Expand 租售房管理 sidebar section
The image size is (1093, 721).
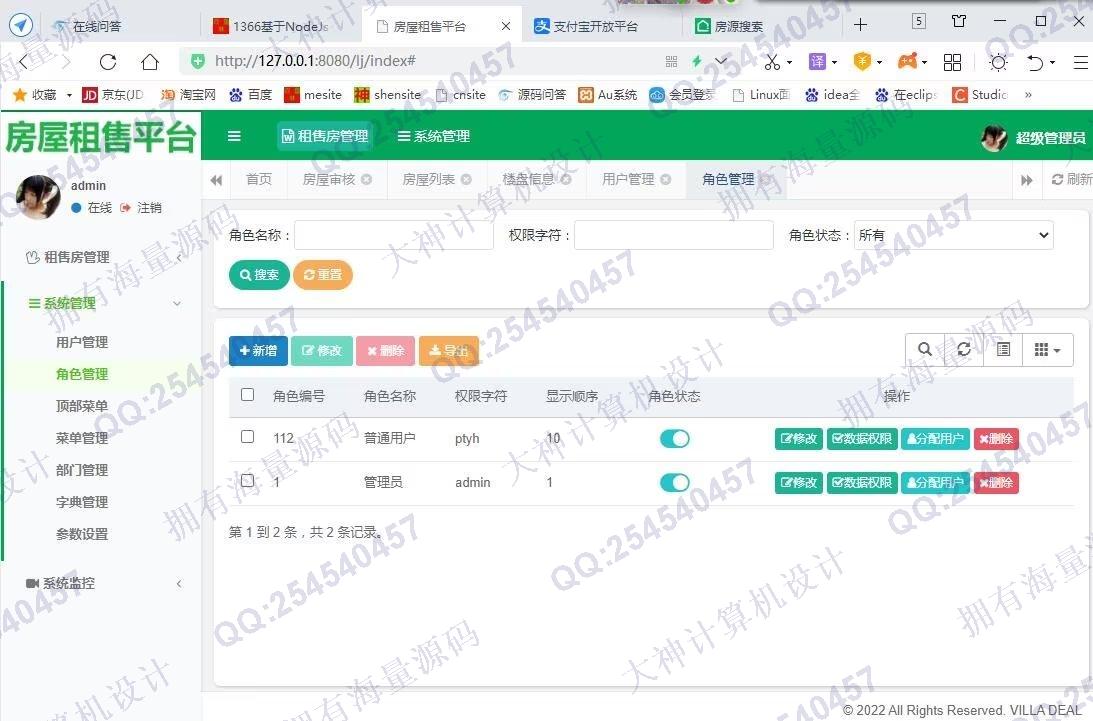(101, 257)
